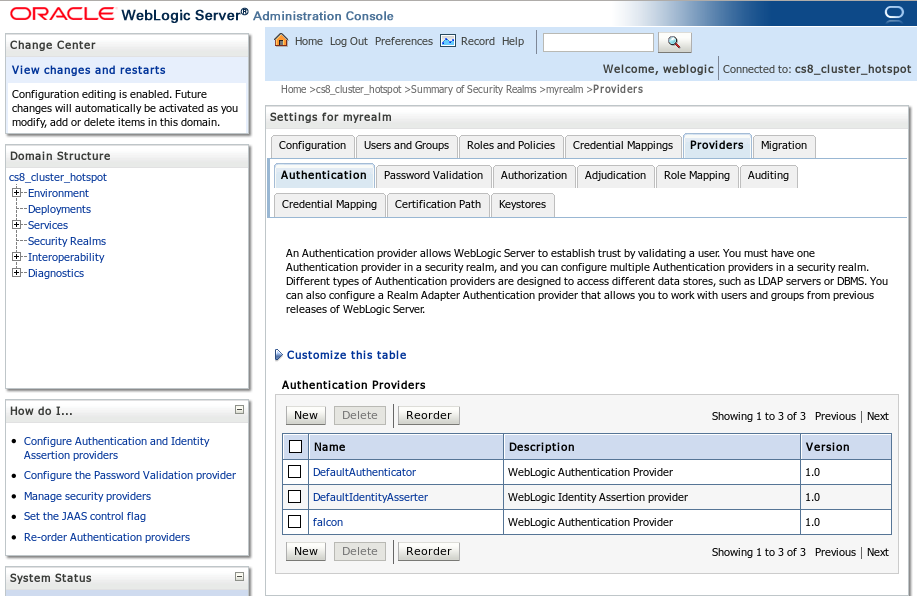Click the Log Out link
Image resolution: width=917 pixels, height=596 pixels.
coord(349,42)
